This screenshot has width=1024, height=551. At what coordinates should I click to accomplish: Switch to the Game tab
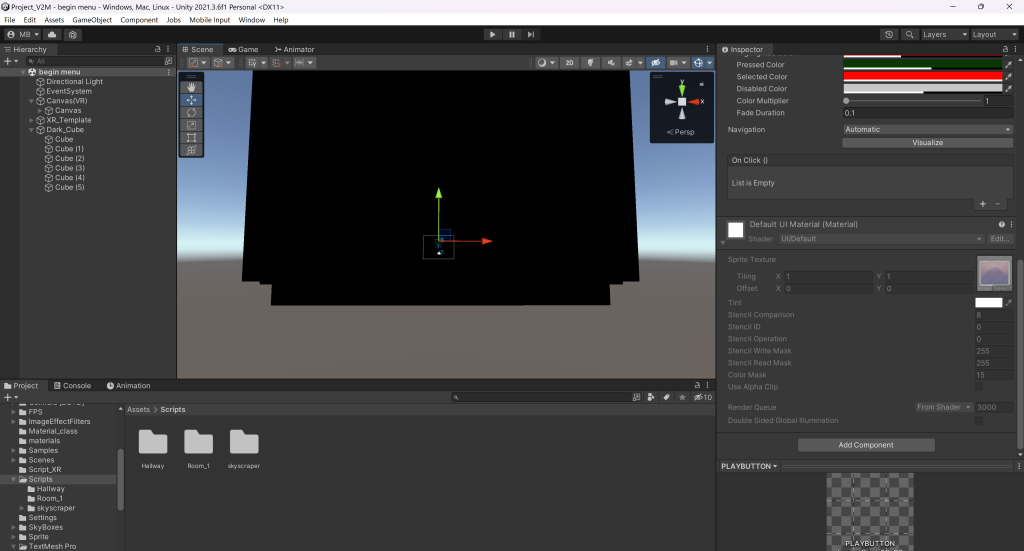(x=244, y=50)
